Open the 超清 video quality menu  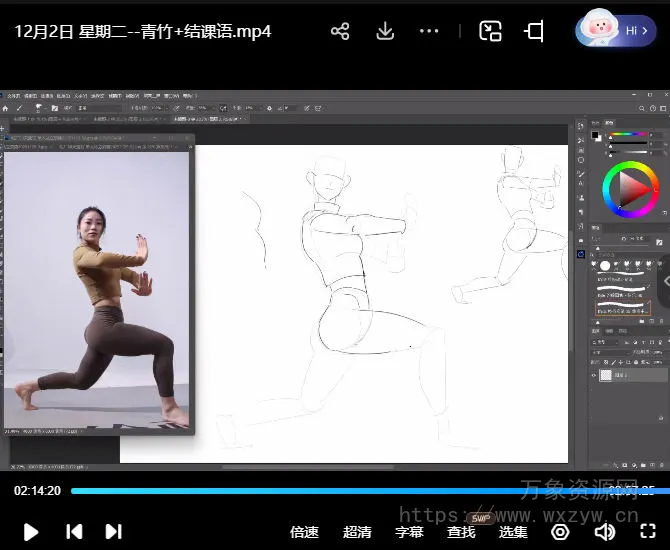tap(357, 532)
